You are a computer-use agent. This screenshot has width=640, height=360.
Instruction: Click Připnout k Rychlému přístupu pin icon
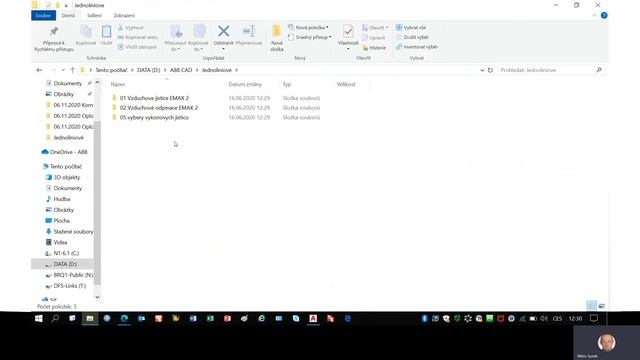(54, 31)
